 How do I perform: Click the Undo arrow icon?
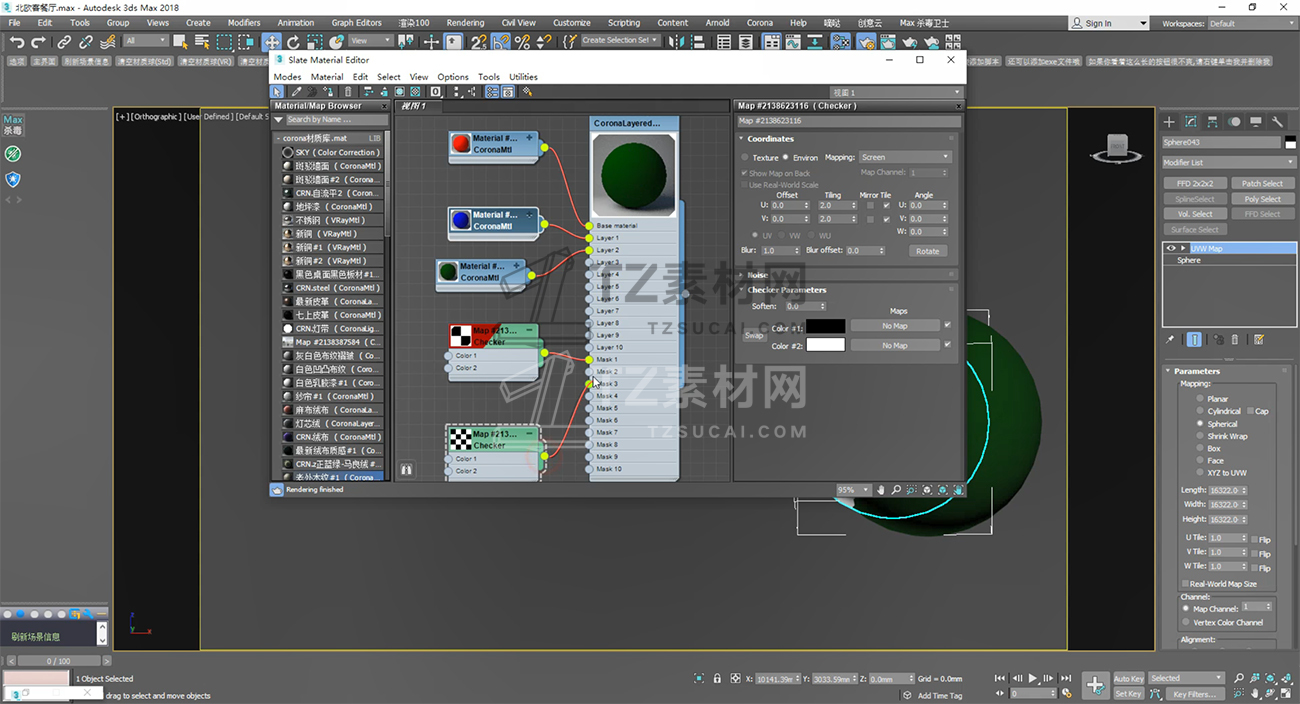tap(17, 42)
